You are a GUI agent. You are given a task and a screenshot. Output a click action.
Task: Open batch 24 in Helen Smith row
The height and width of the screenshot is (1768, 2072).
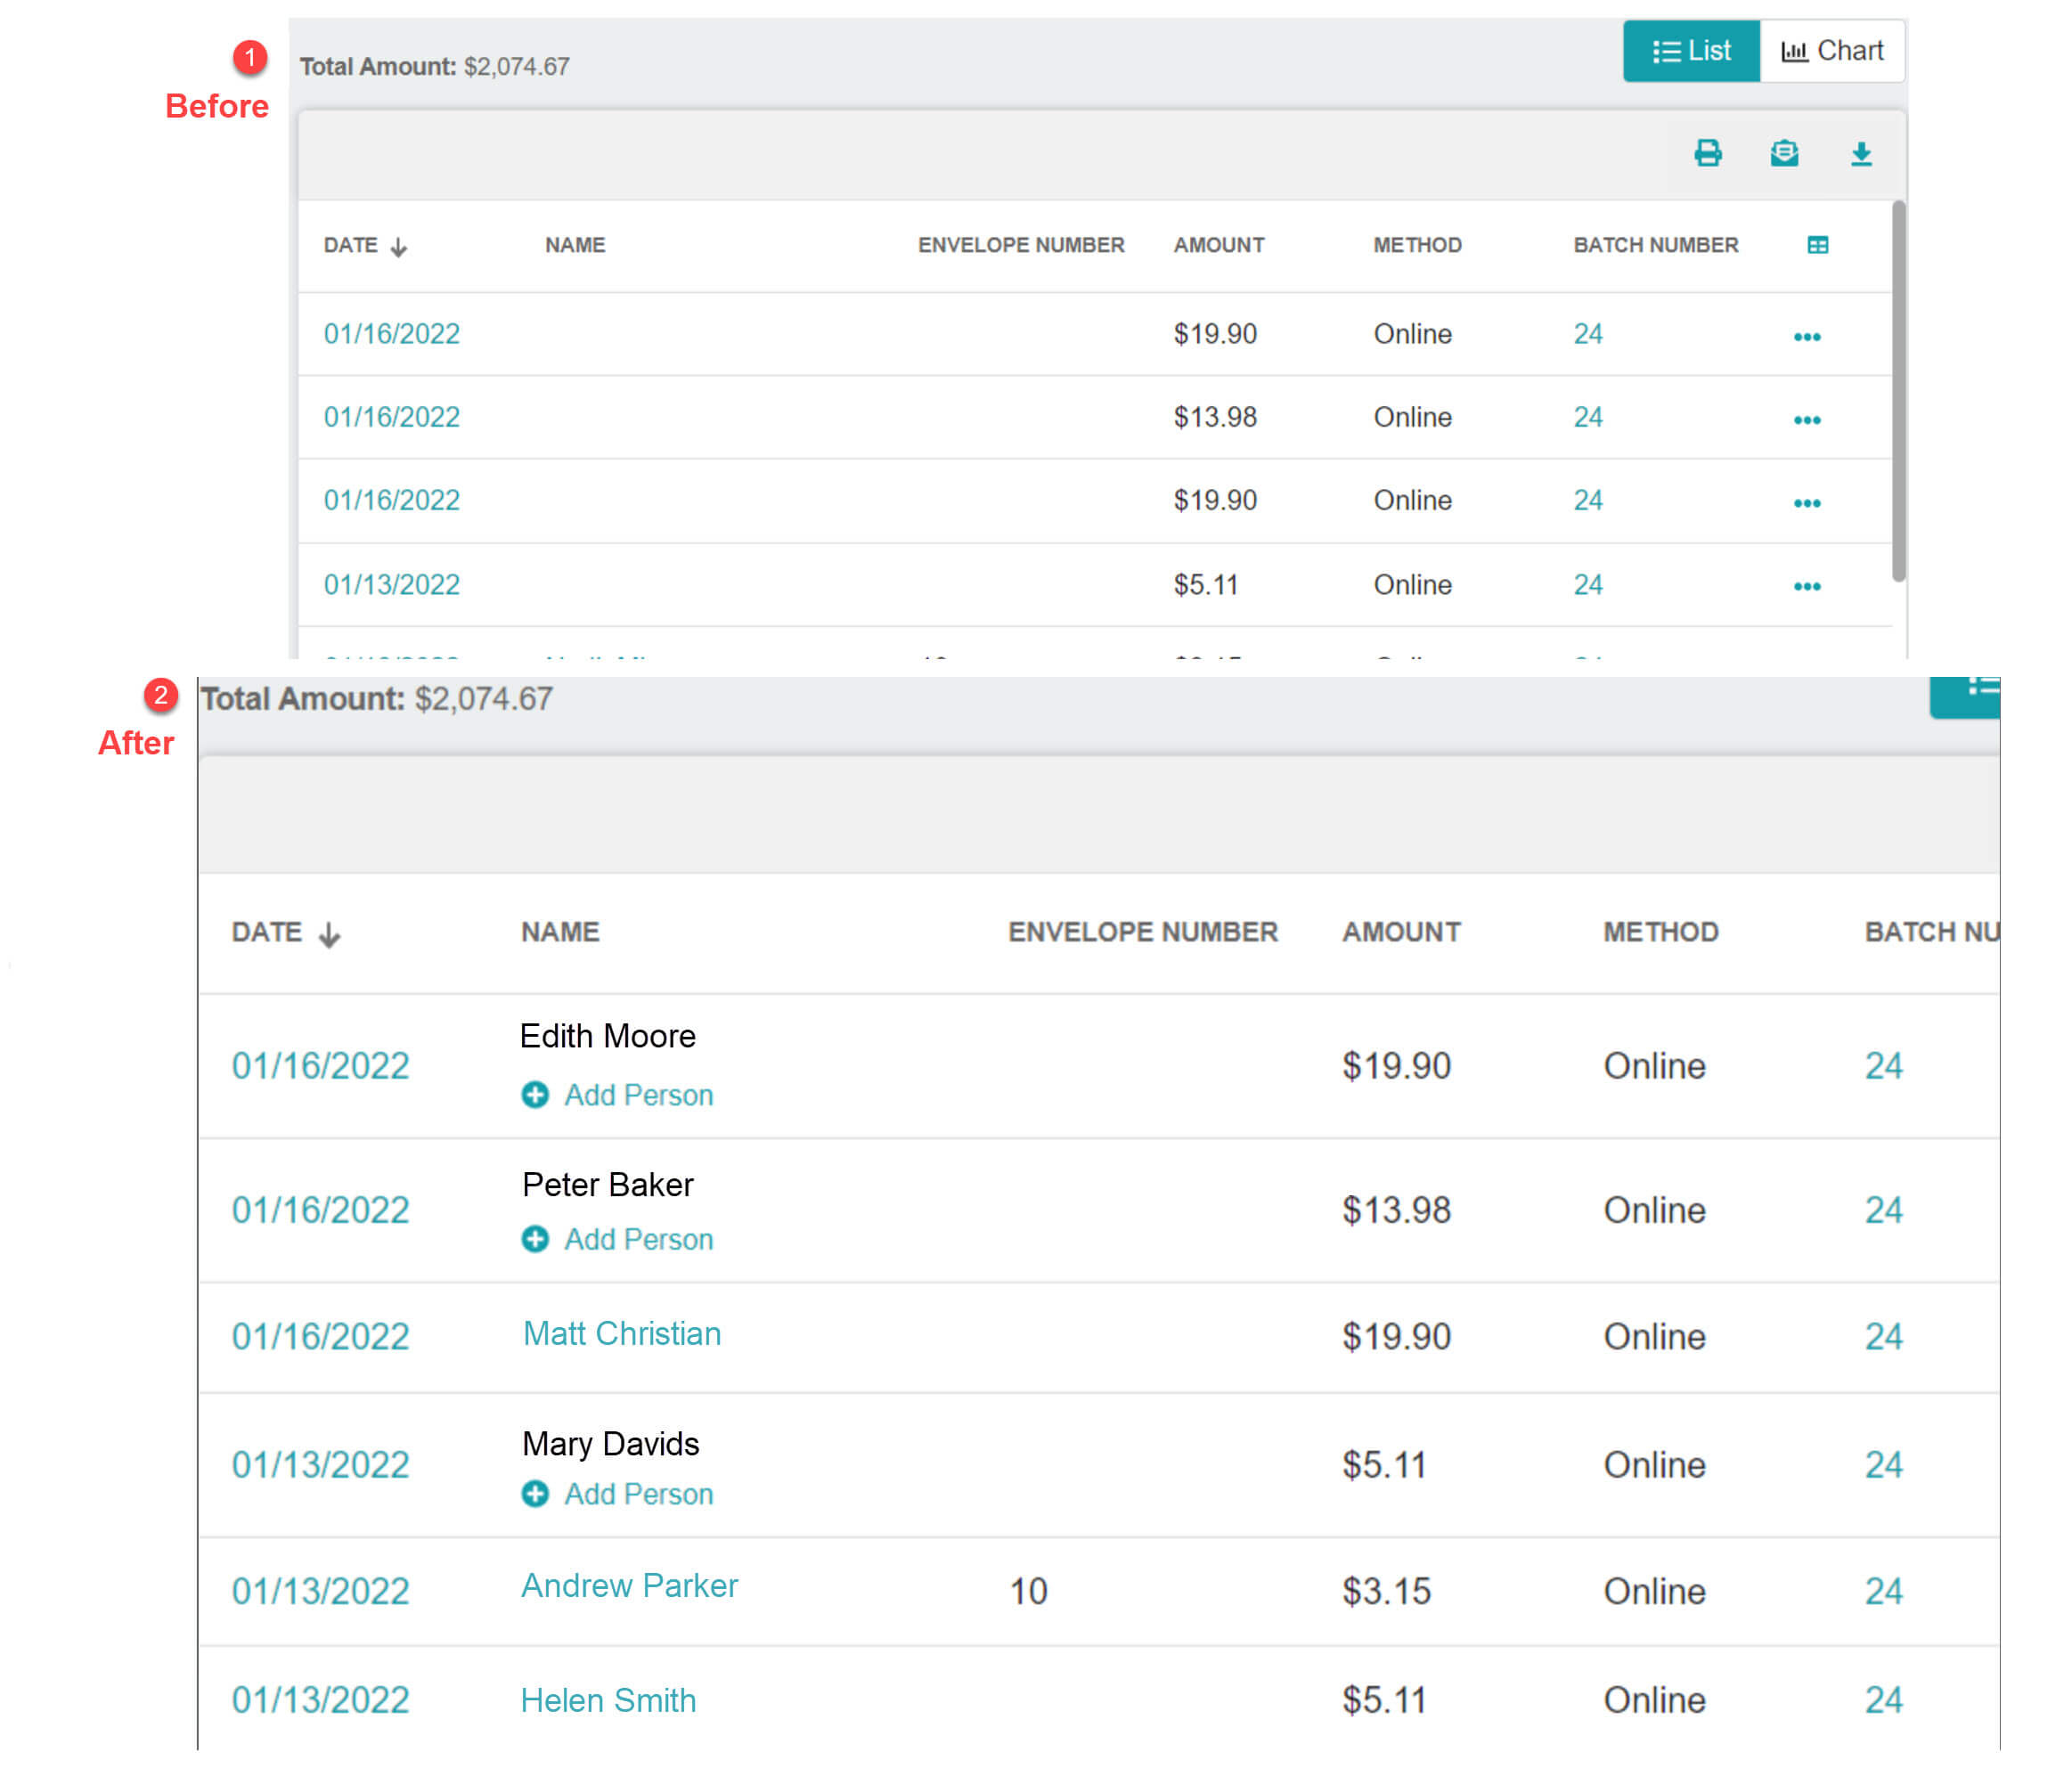[1884, 1700]
